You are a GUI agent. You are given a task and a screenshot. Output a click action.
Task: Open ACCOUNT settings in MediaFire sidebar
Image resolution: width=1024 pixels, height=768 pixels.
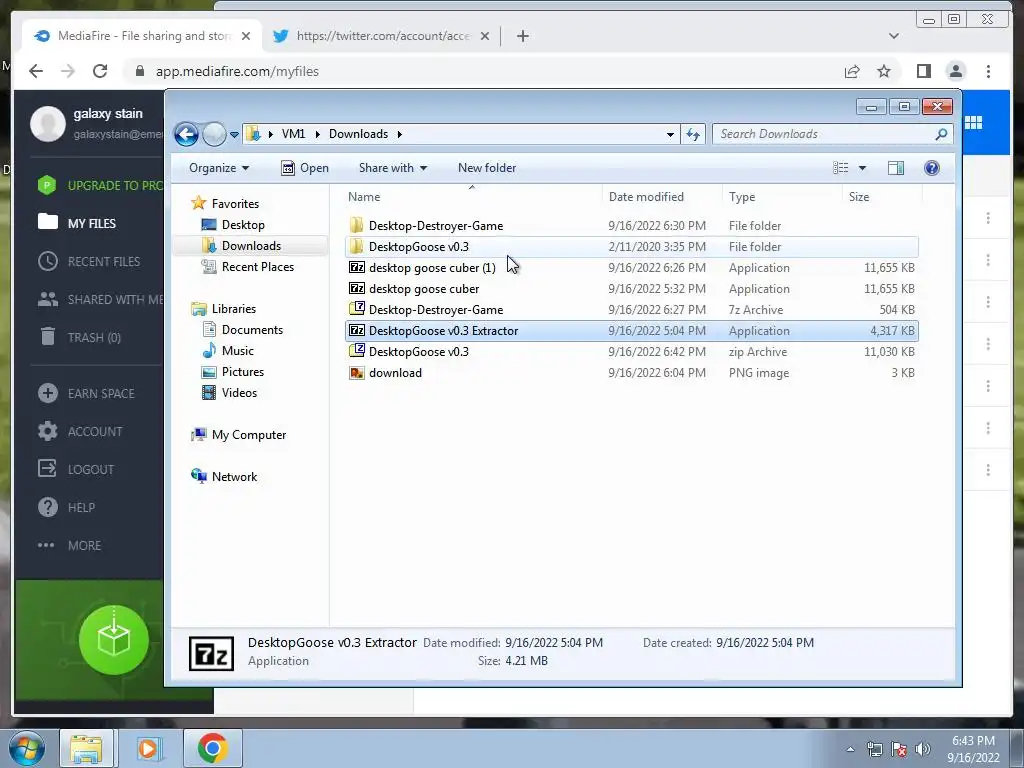click(x=80, y=431)
